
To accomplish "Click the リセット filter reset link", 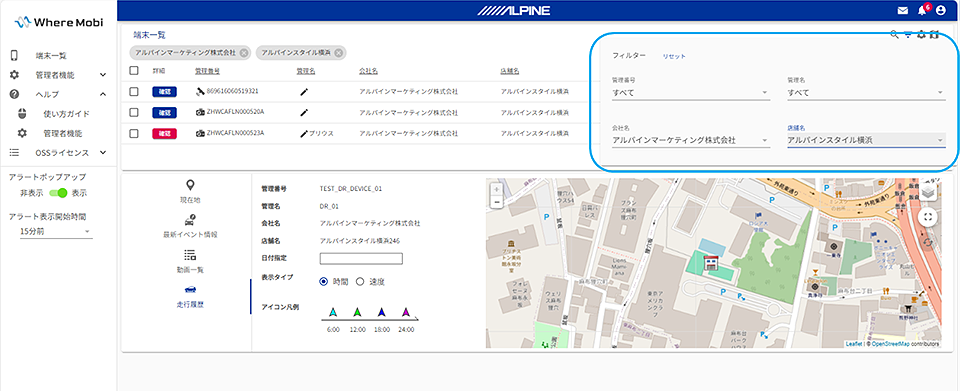I will pyautogui.click(x=674, y=56).
